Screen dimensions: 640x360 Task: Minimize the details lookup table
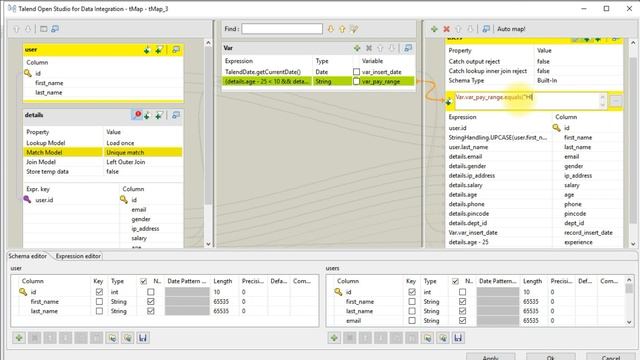[176, 115]
